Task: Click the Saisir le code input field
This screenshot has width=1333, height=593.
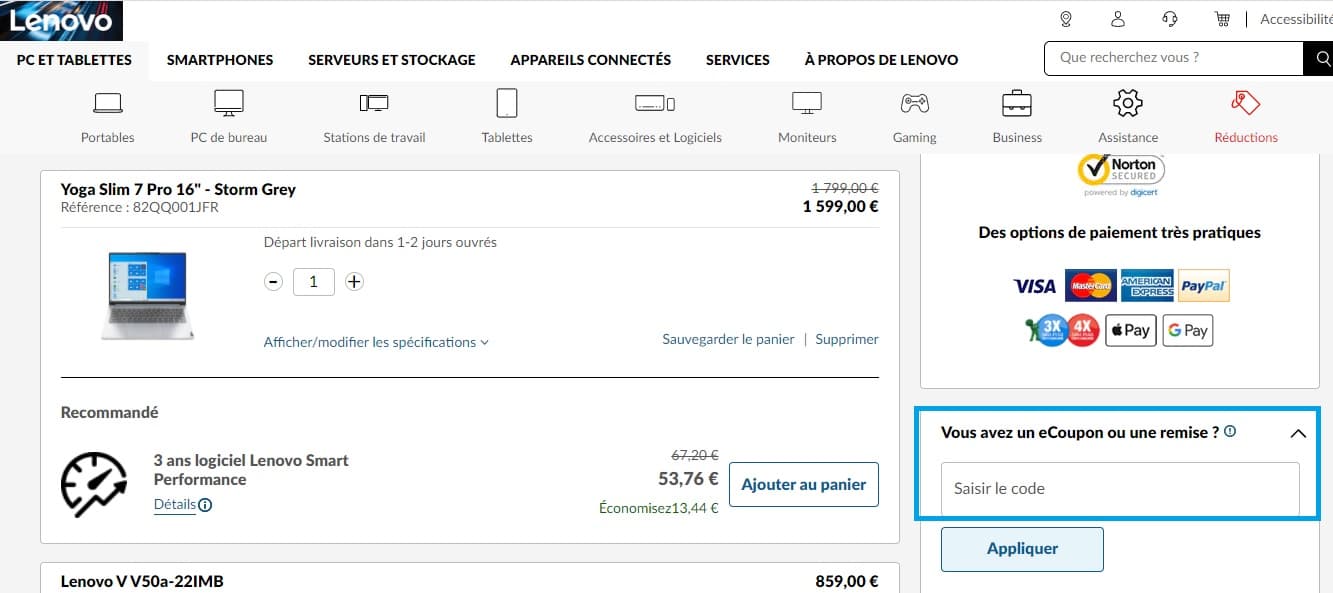Action: point(1118,489)
